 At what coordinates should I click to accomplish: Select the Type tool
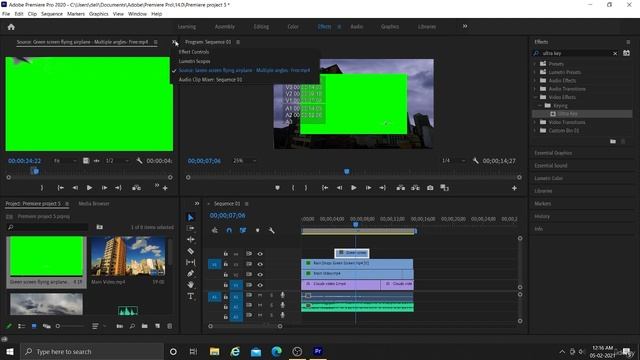click(x=191, y=296)
